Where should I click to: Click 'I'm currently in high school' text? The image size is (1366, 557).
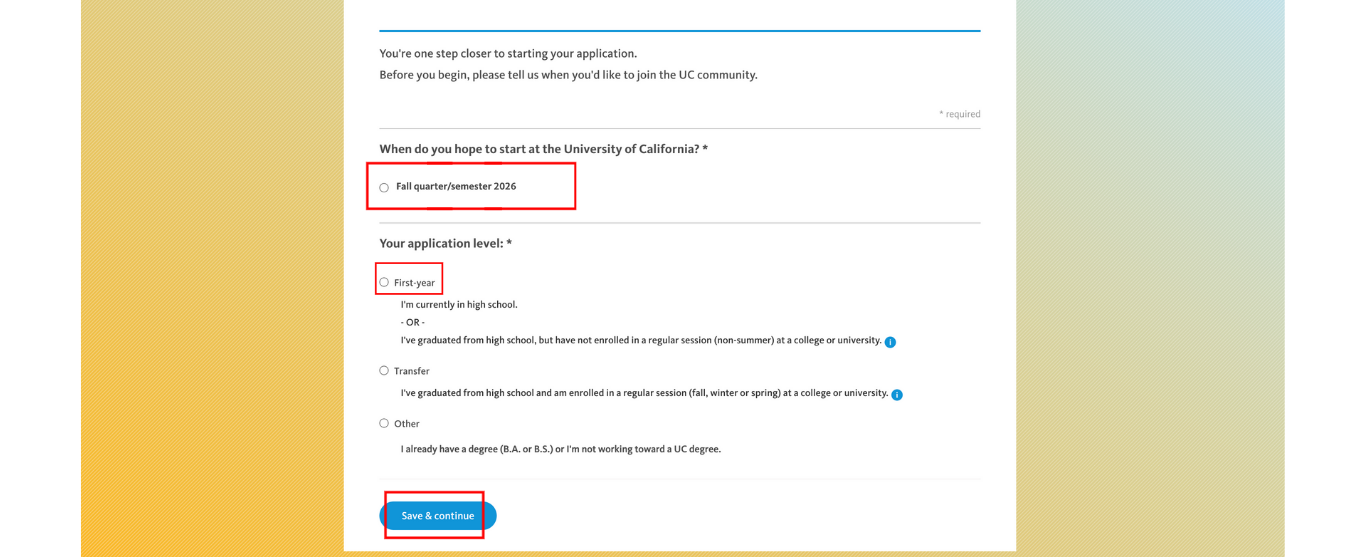[459, 305]
